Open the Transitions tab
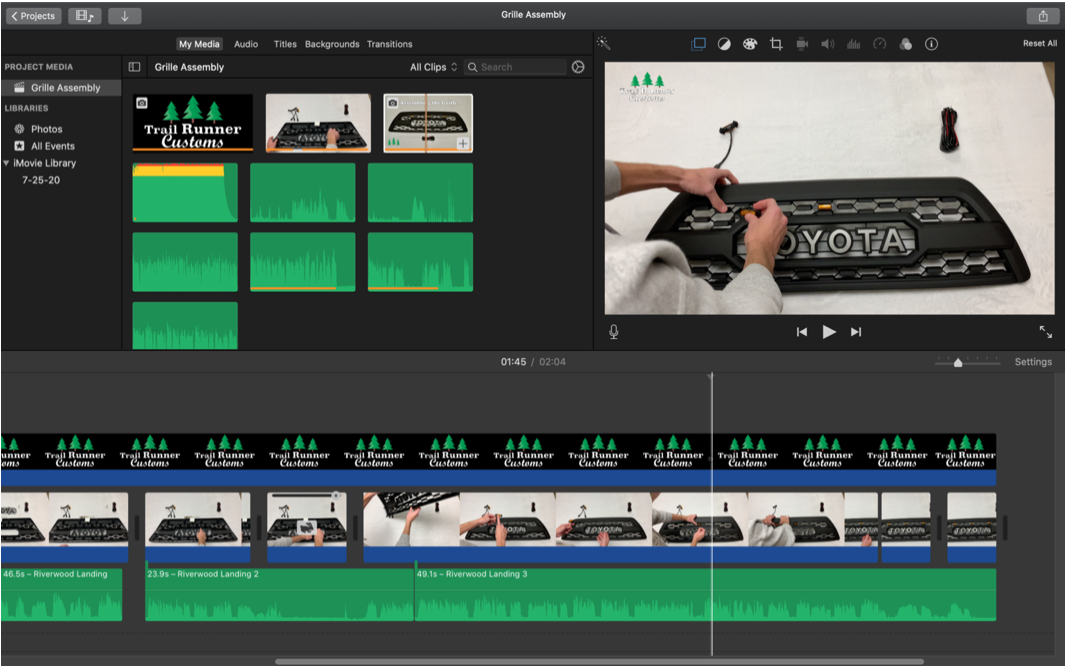This screenshot has height=666, width=1066. click(x=390, y=43)
